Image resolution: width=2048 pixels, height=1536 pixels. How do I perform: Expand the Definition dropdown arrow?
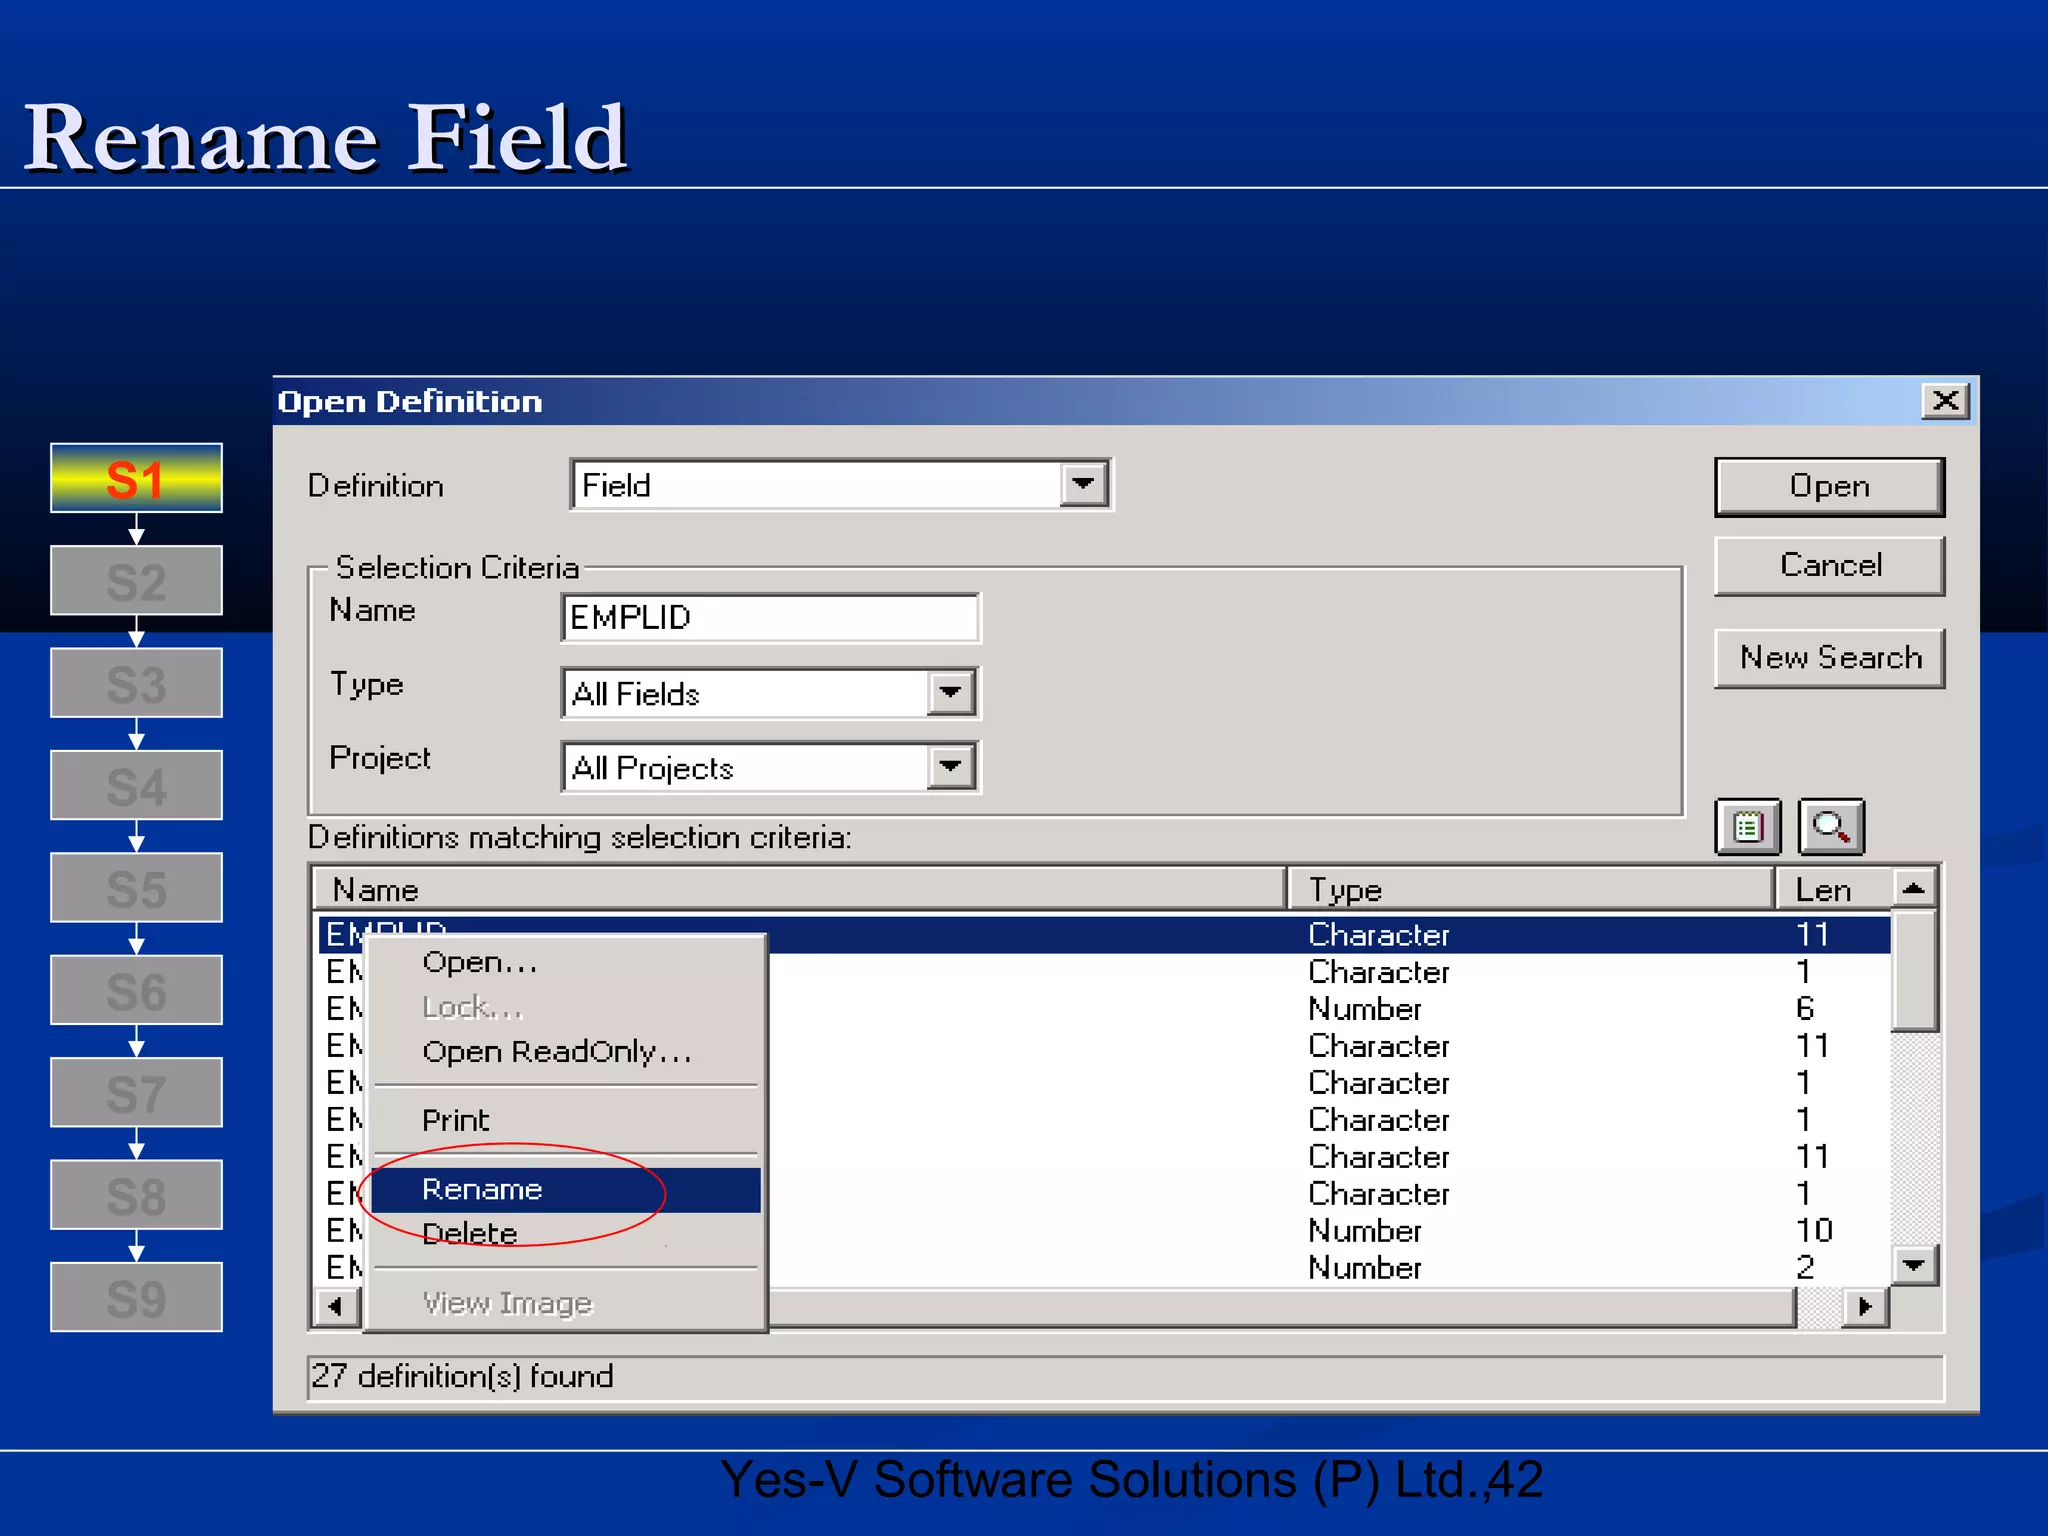click(1084, 485)
